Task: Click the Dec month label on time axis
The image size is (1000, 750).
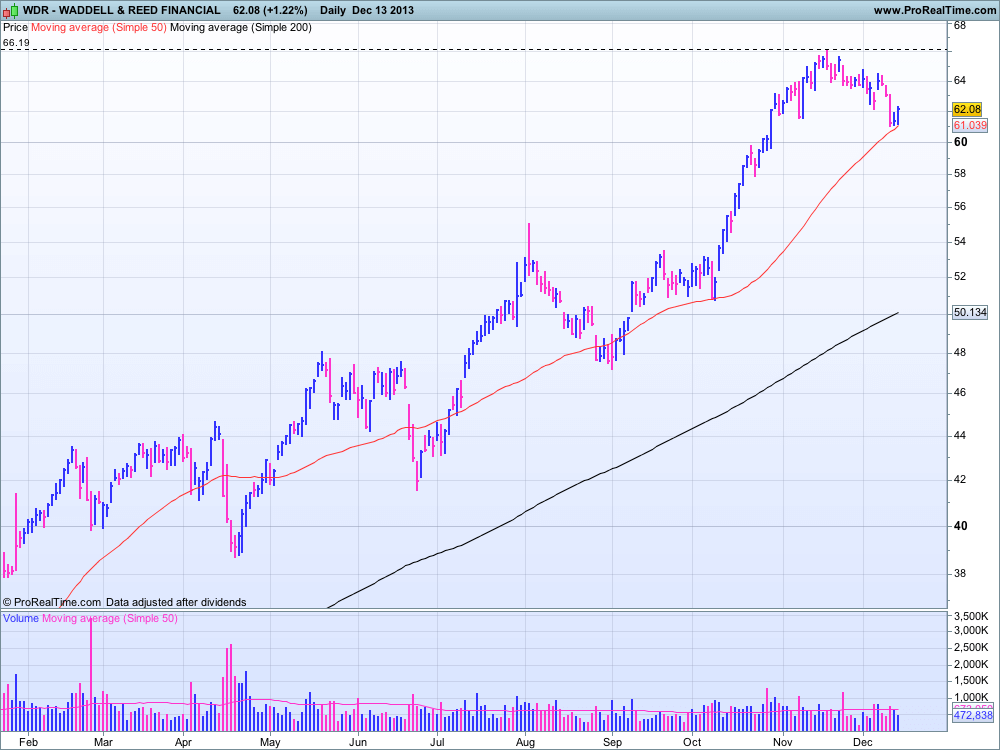Action: [x=862, y=742]
